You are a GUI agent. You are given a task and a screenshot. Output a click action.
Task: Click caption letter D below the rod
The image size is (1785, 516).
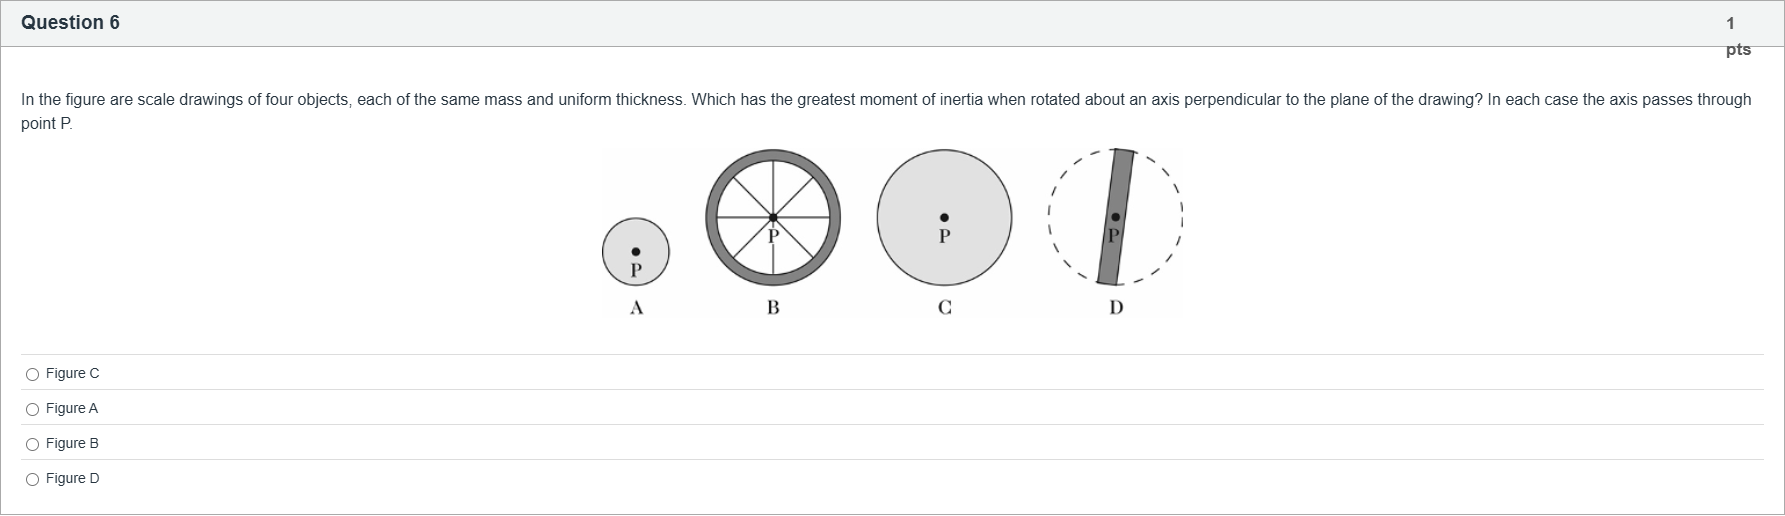pos(1116,308)
